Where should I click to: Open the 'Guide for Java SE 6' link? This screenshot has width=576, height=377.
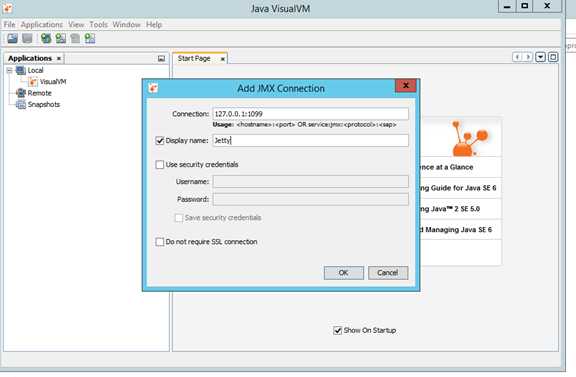point(458,188)
